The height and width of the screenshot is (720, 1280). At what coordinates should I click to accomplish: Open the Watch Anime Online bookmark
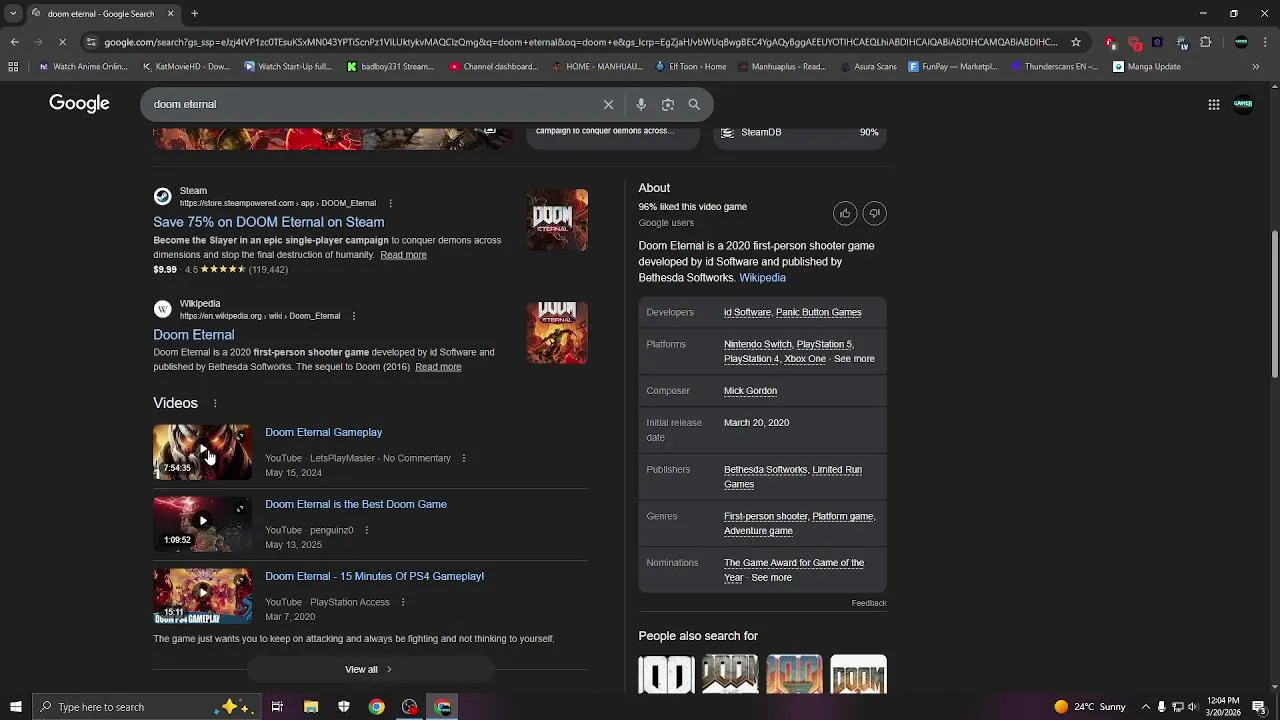click(x=83, y=67)
